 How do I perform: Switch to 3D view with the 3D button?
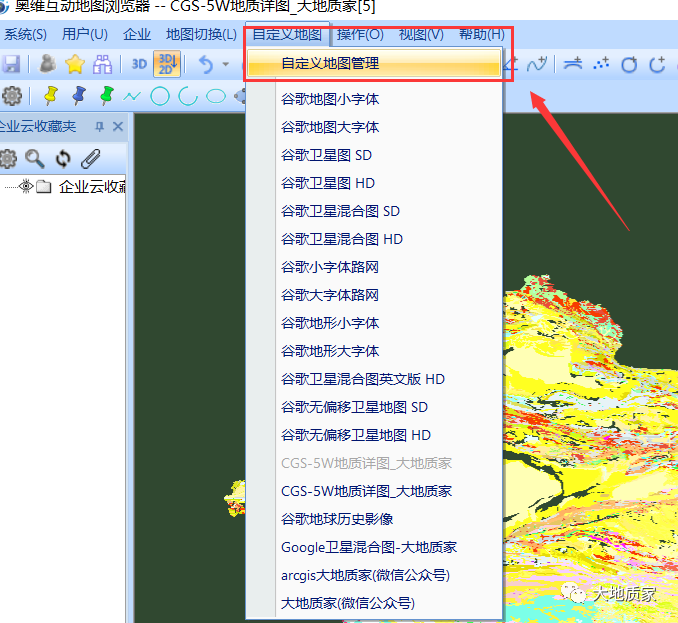[139, 64]
